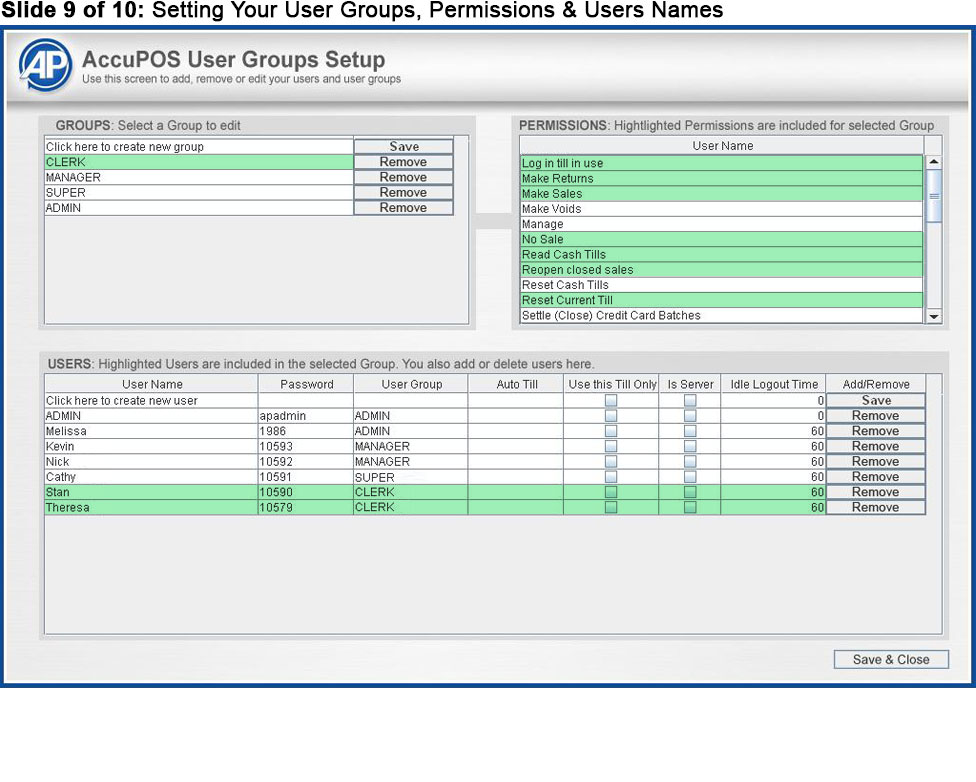Select Kevin's password cell '10593'
976x782 pixels.
click(x=306, y=446)
